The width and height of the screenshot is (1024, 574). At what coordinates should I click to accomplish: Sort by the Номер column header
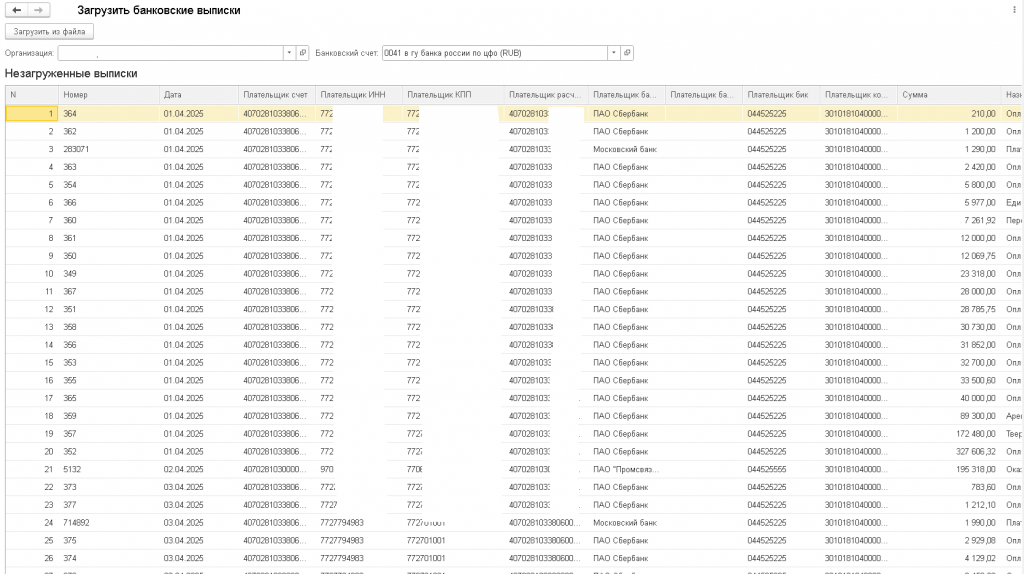(x=108, y=95)
